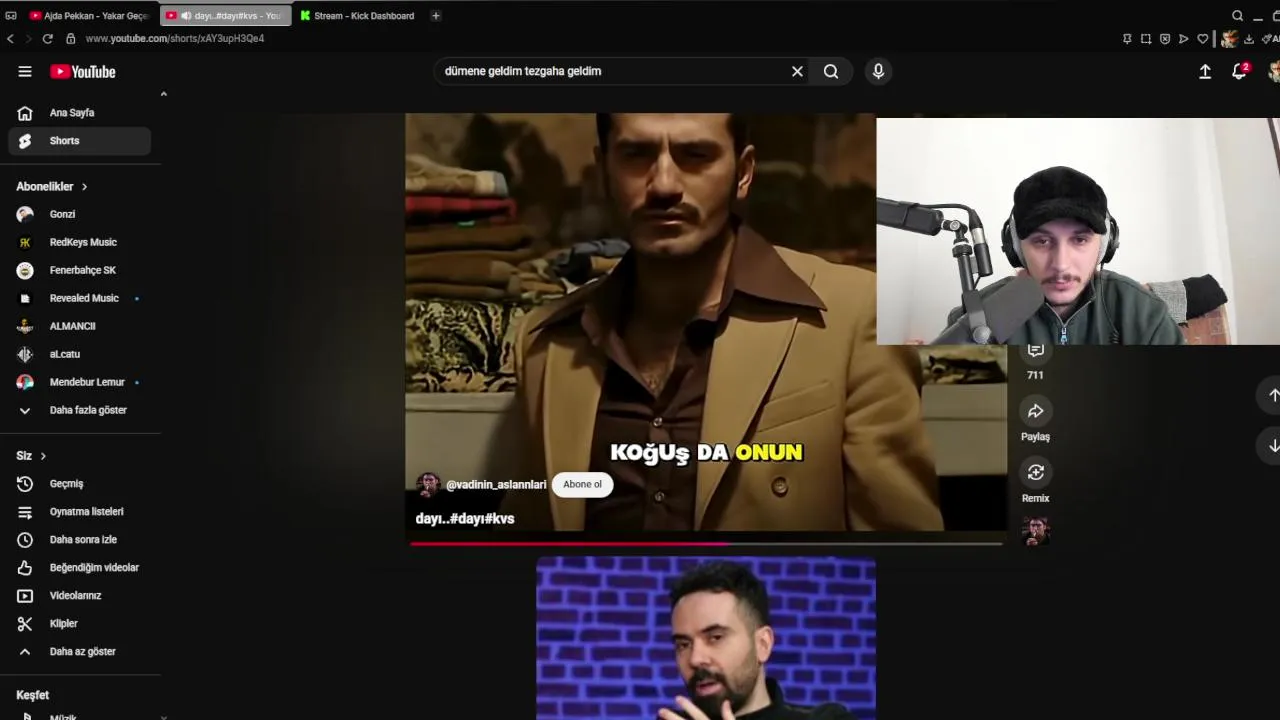Image resolution: width=1280 pixels, height=720 pixels.
Task: Click the snapshot capture icon in browser toolbar
Action: 1146,39
